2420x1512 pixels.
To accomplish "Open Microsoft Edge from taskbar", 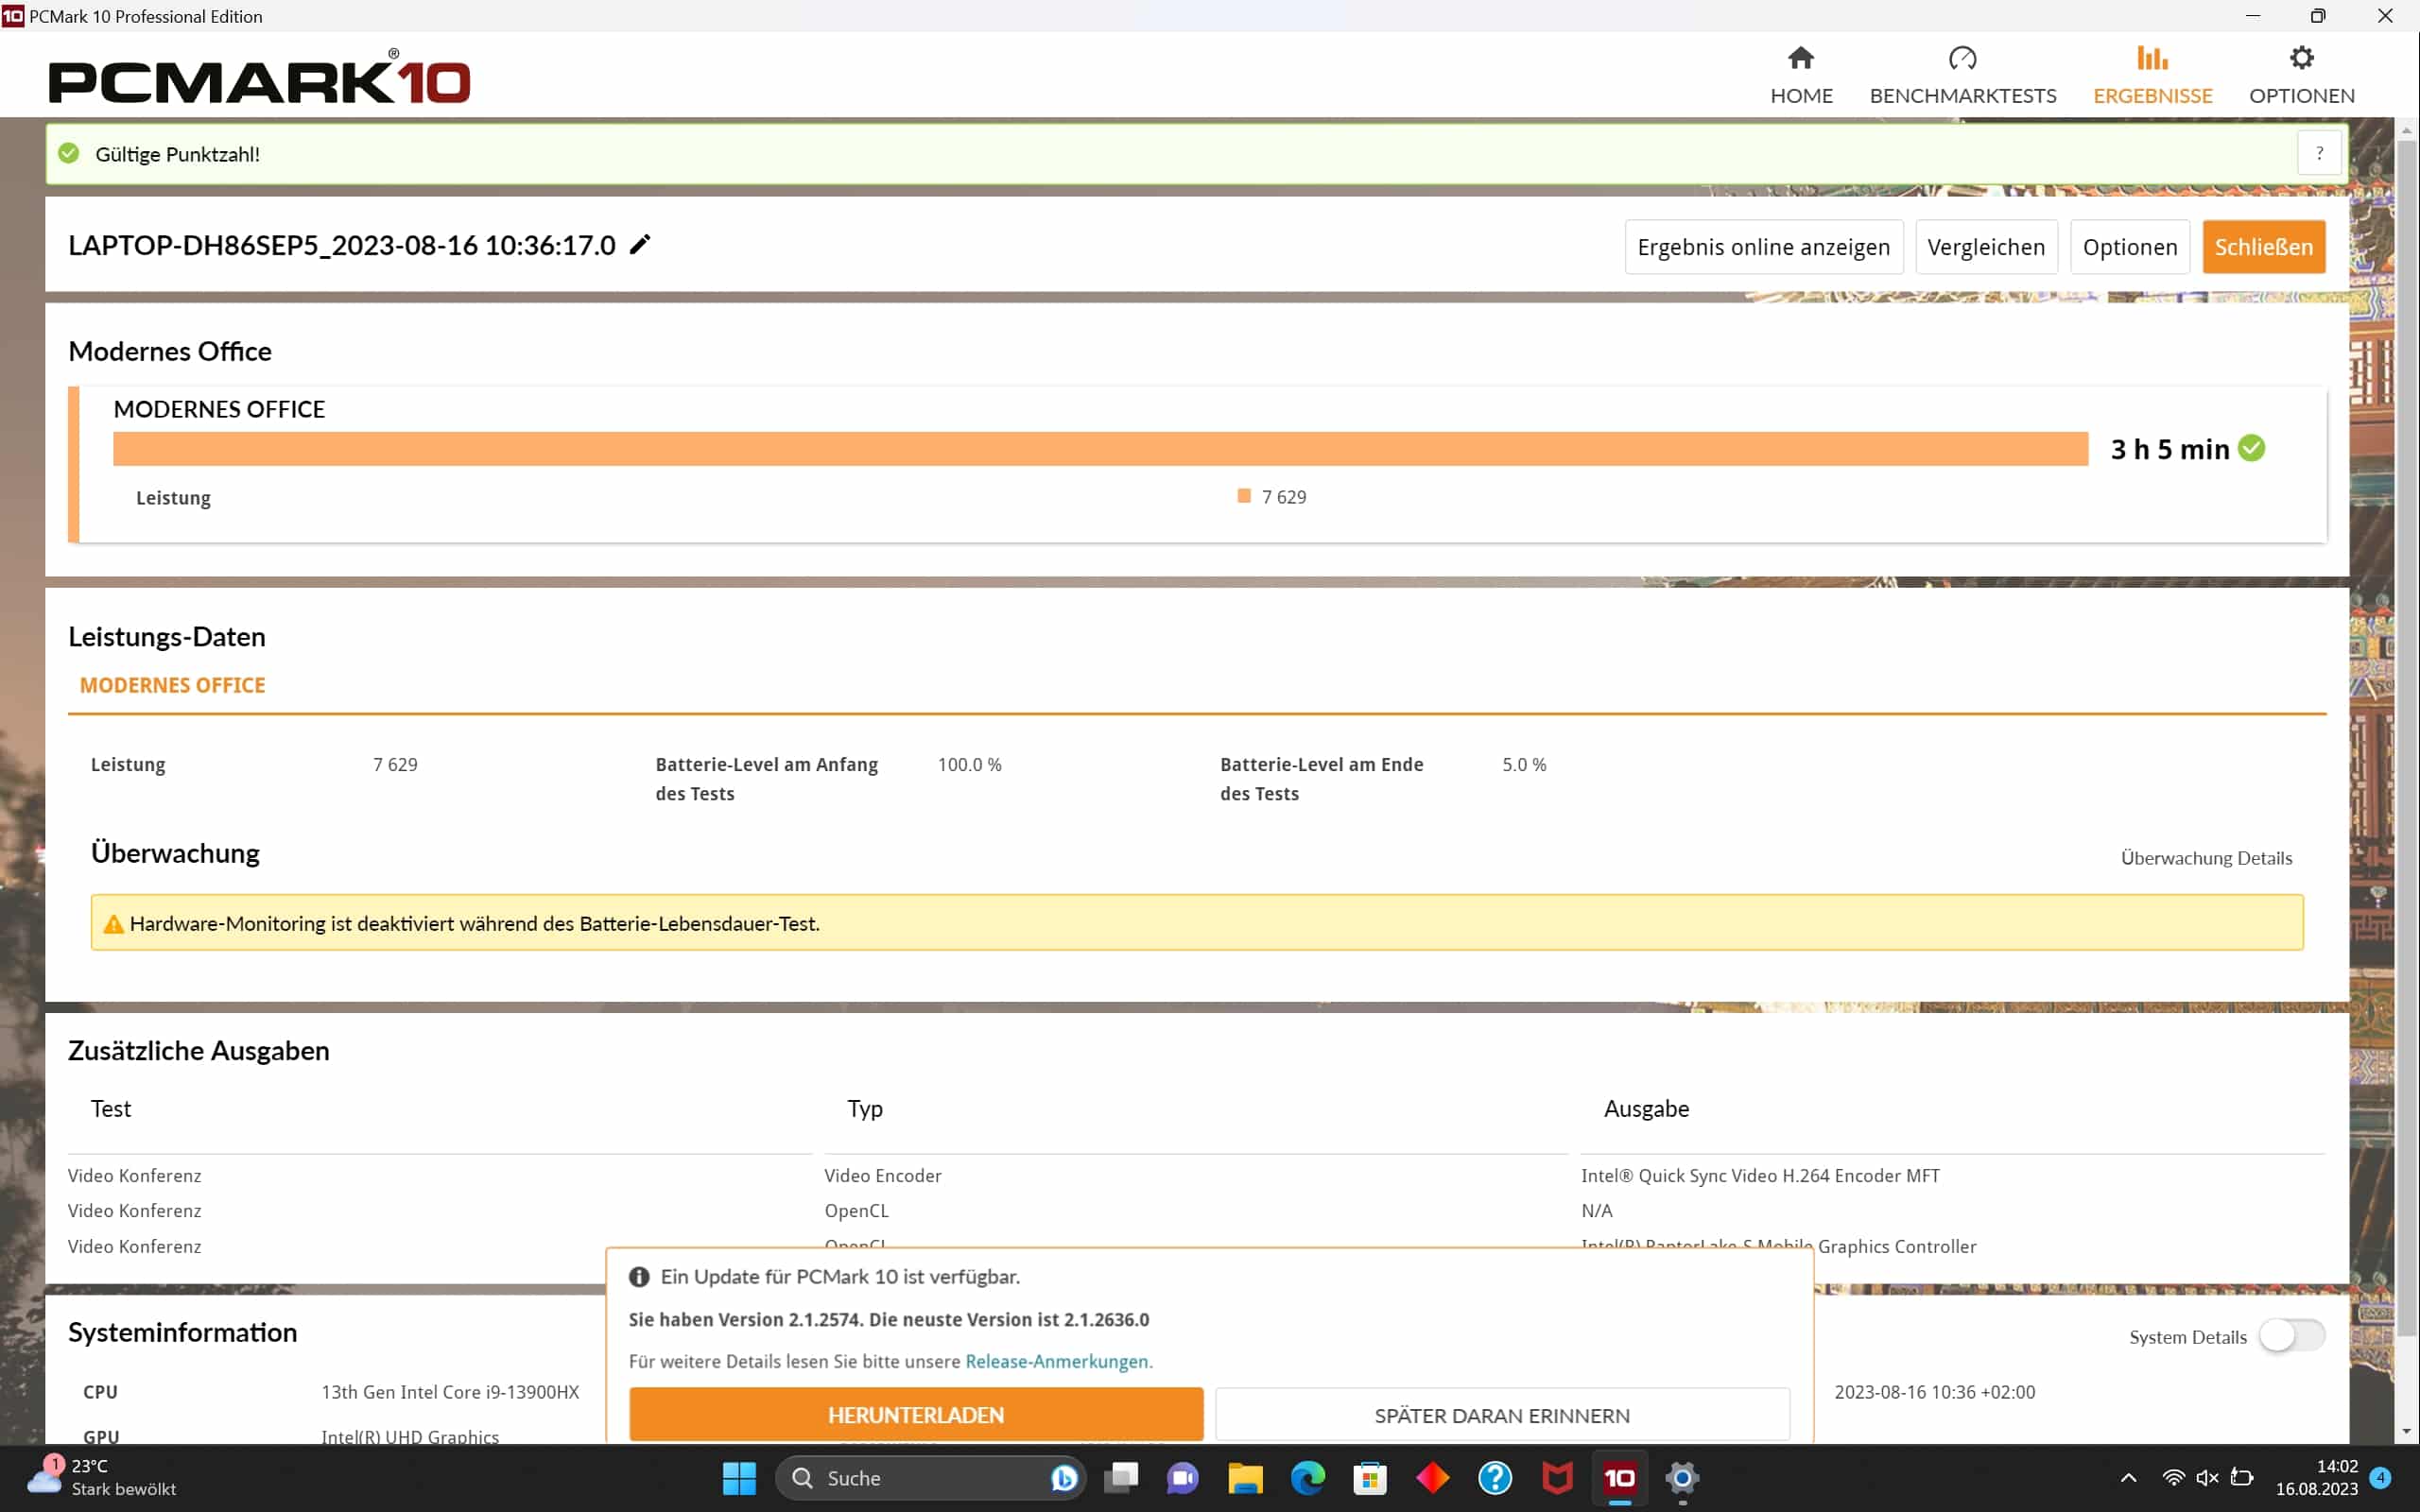I will tap(1307, 1478).
